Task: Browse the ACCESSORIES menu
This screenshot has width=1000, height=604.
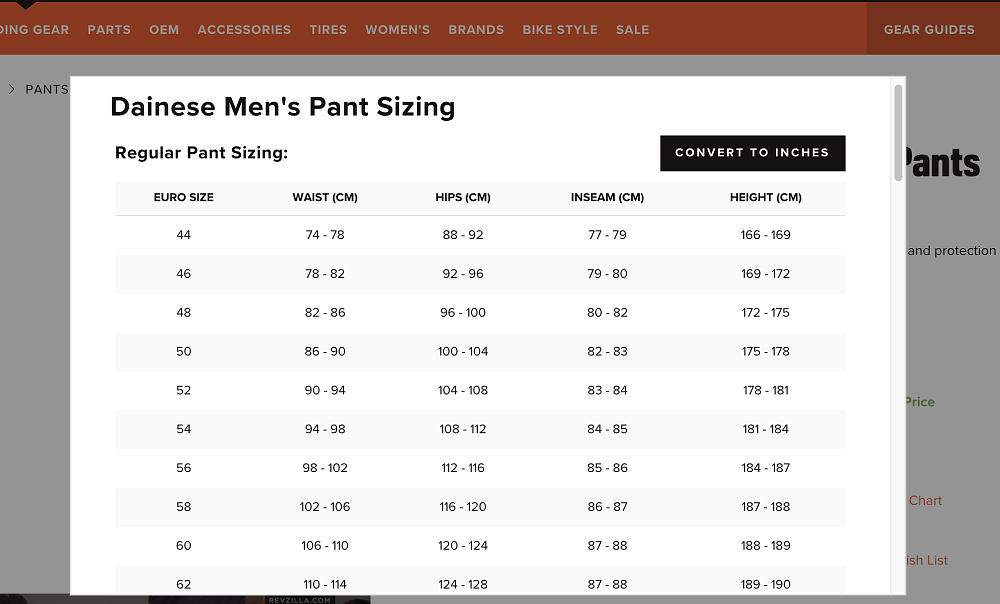Action: coord(244,29)
